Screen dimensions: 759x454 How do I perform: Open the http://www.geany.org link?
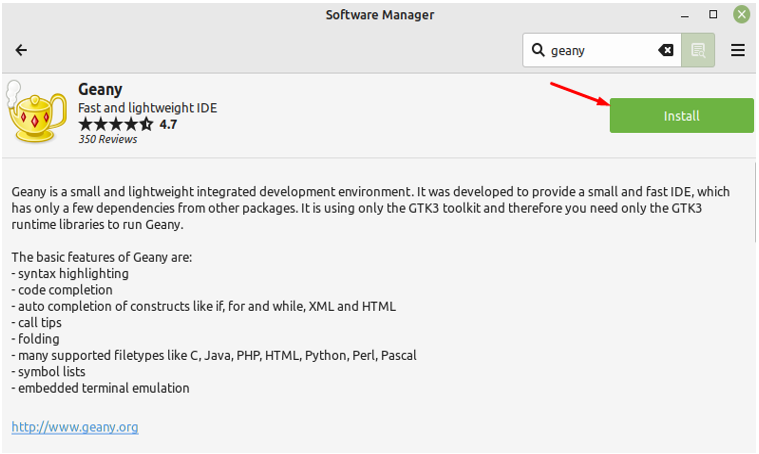75,427
